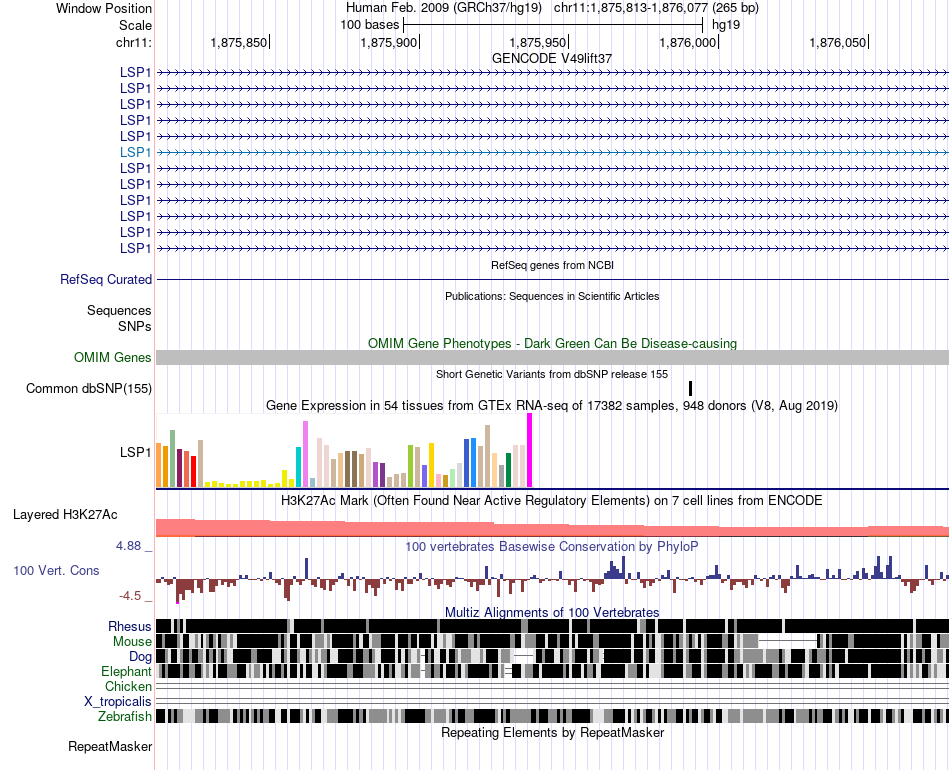Screen dimensions: 950x770
Task: Open the RefSeq Curated track label
Action: (x=106, y=279)
